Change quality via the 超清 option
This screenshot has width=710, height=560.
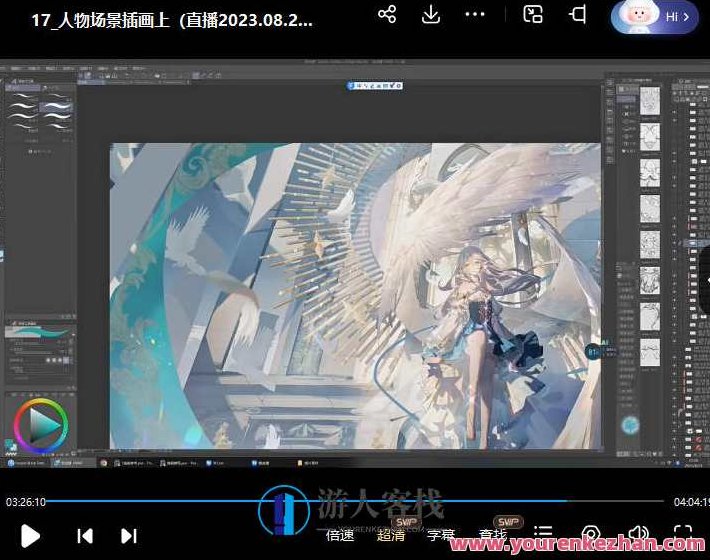click(391, 536)
